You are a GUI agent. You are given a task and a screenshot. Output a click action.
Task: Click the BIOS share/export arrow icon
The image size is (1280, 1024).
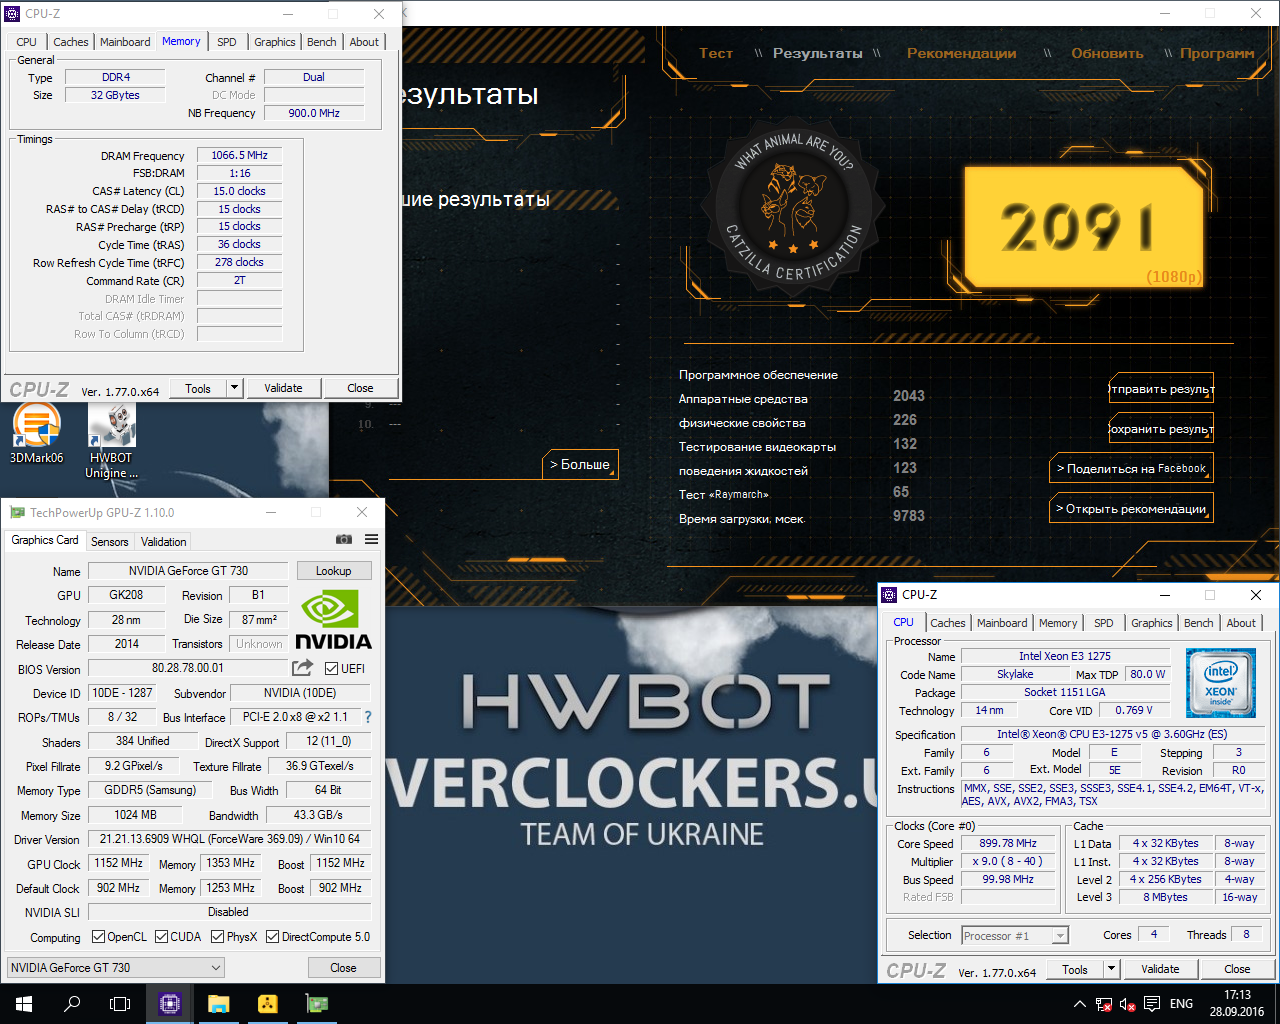tap(302, 667)
